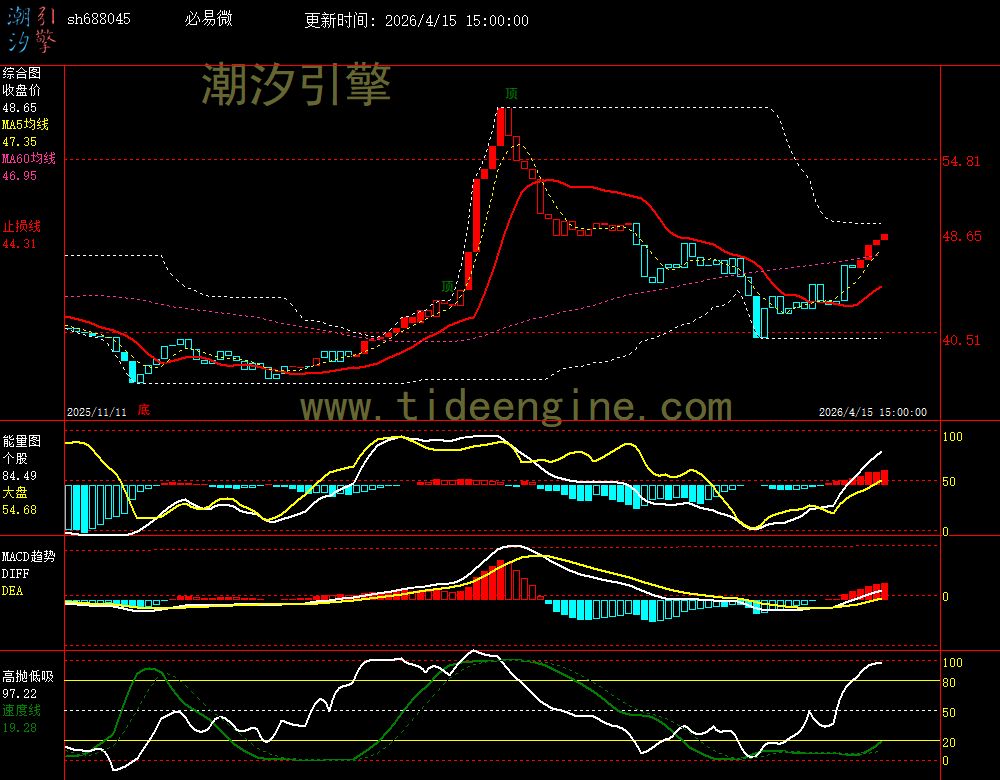Click the latest red MACD histogram bar

[884, 590]
